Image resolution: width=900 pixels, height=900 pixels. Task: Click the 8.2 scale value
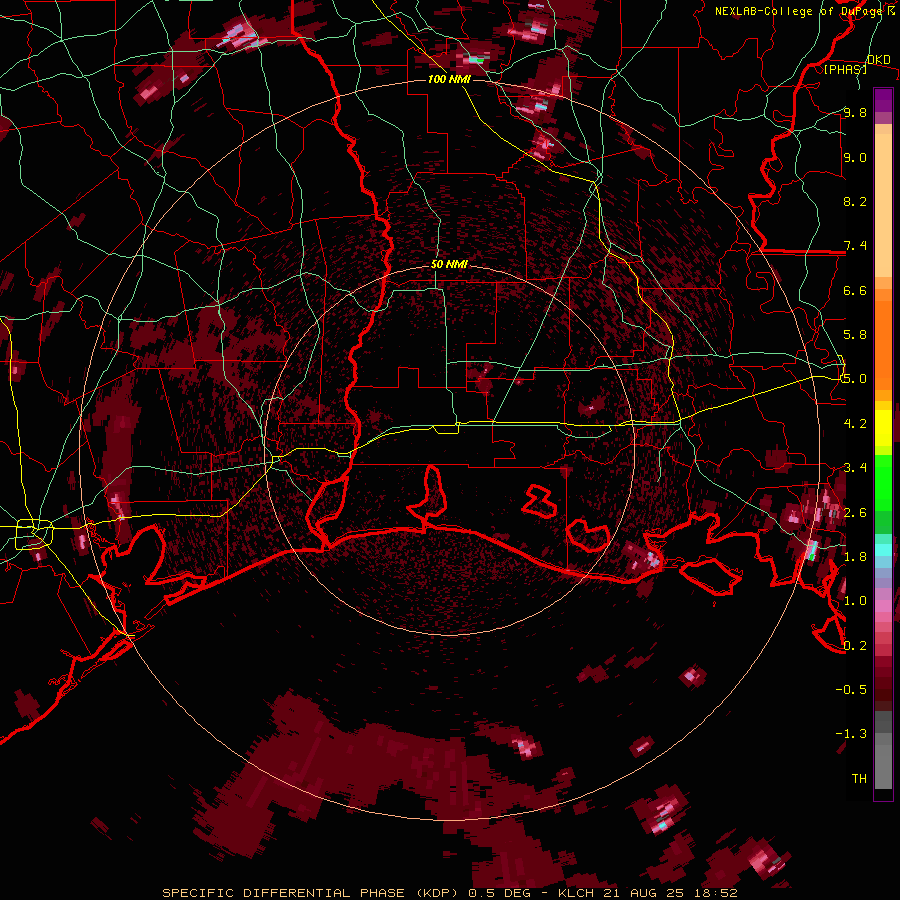(x=855, y=201)
